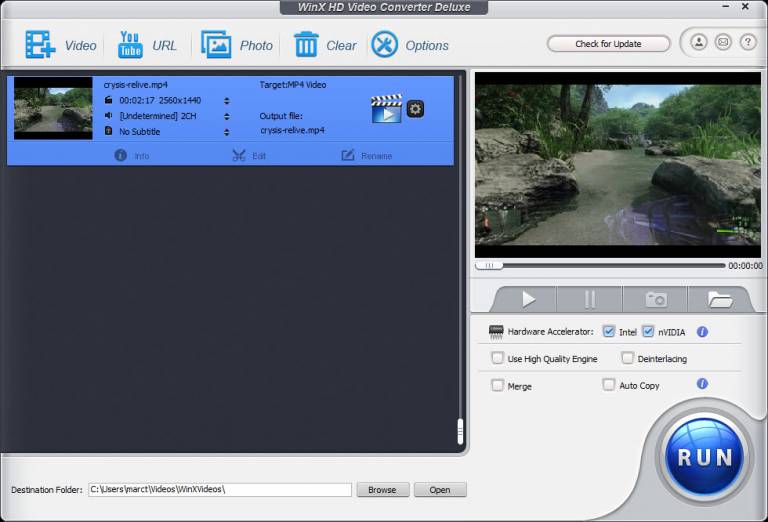The image size is (768, 522).
Task: Open the Options settings
Action: coord(409,45)
